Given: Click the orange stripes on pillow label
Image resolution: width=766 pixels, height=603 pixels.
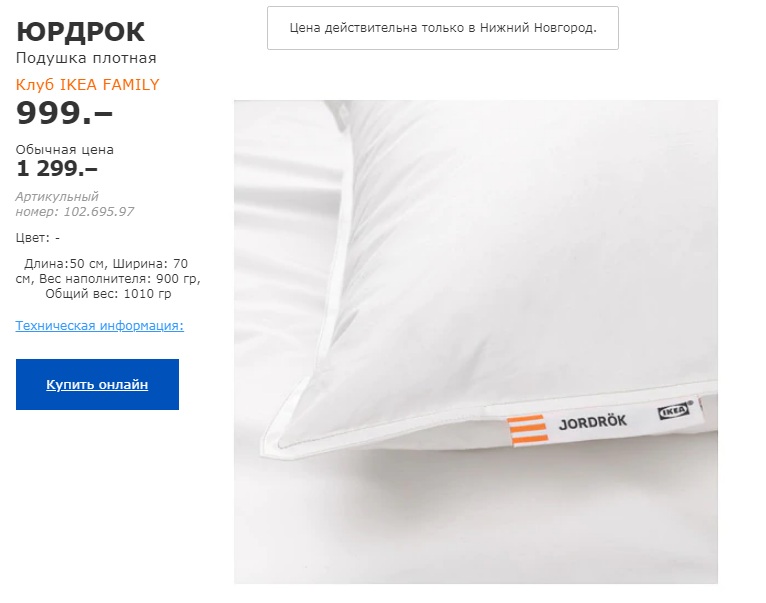Looking at the screenshot, I should [527, 429].
